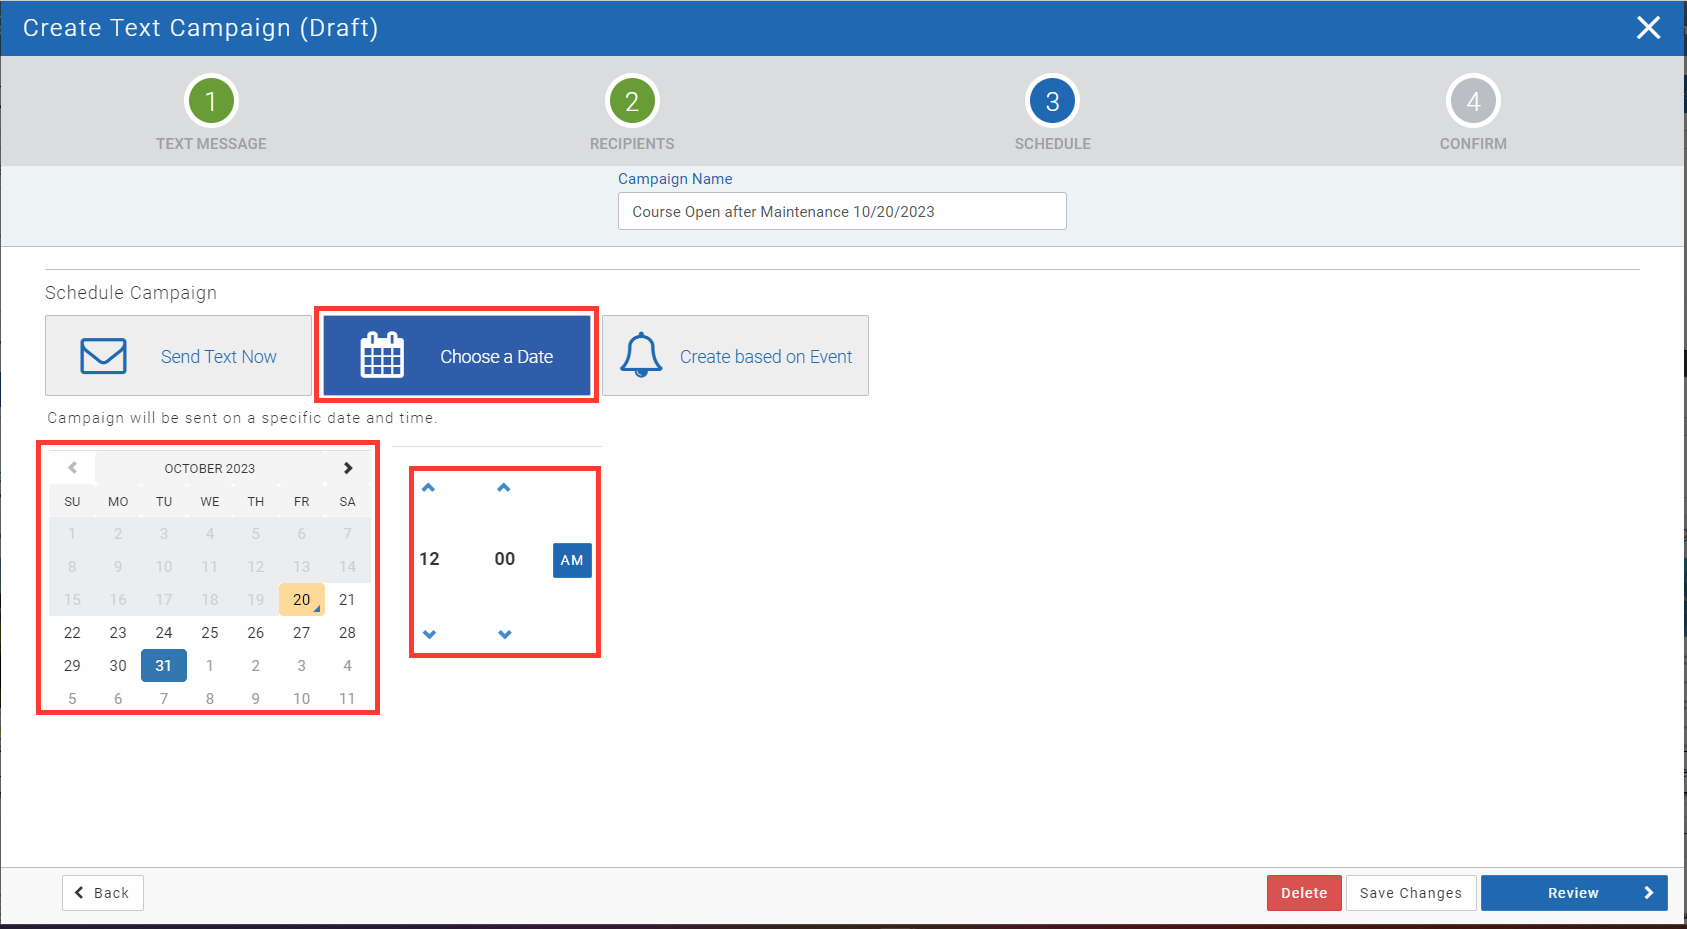Viewport: 1687px width, 929px height.
Task: Click the CONFIRM step label
Action: point(1473,144)
